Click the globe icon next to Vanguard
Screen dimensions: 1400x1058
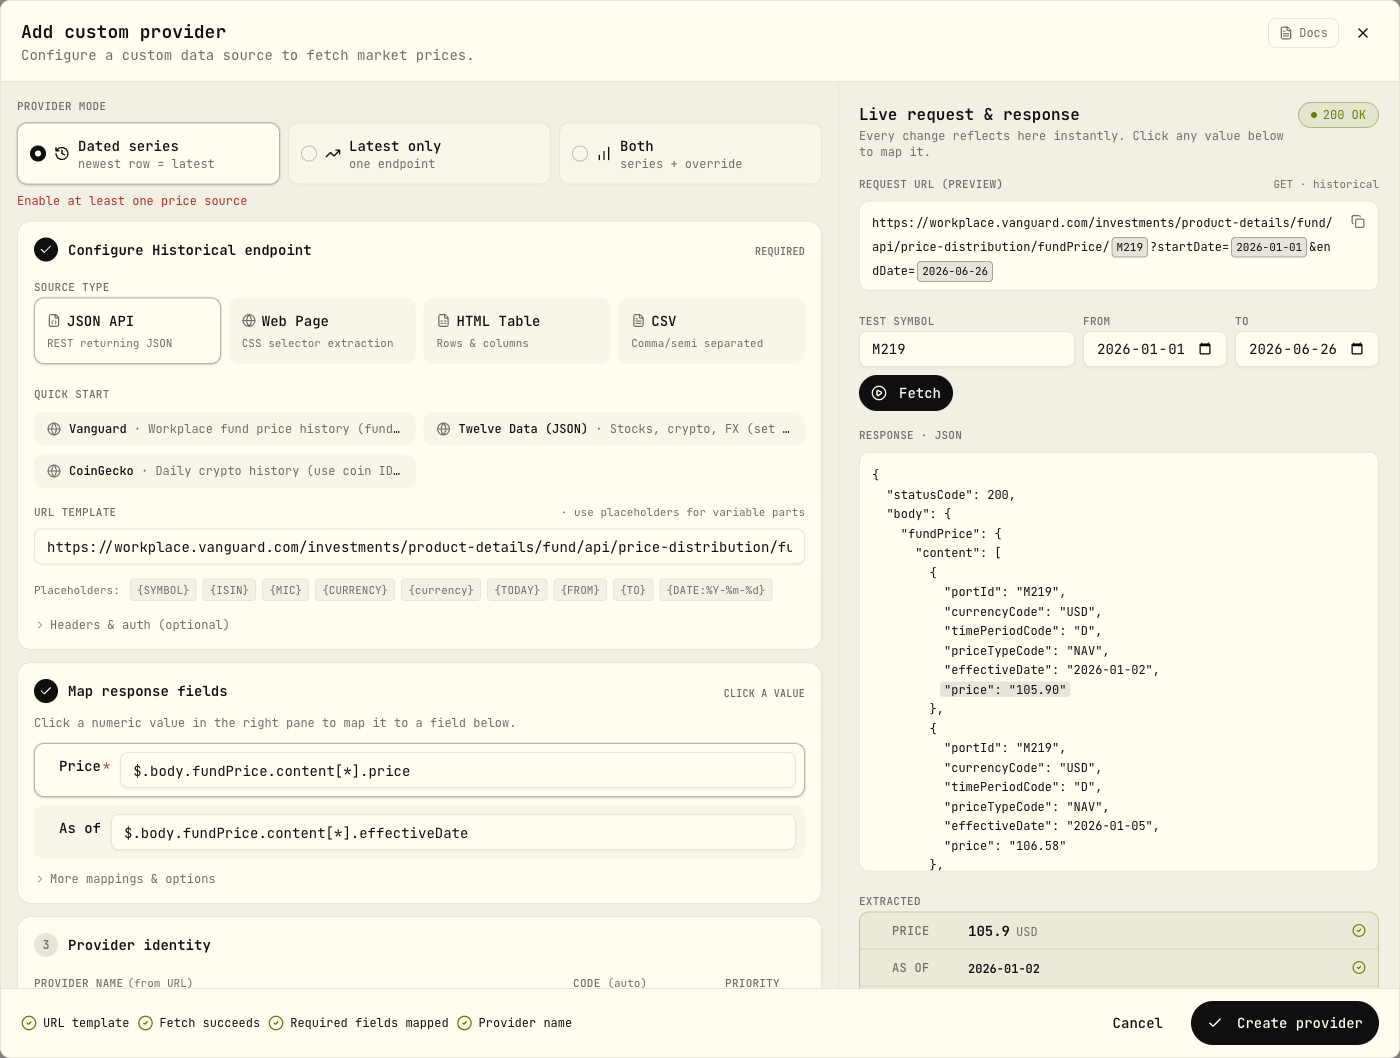click(54, 429)
